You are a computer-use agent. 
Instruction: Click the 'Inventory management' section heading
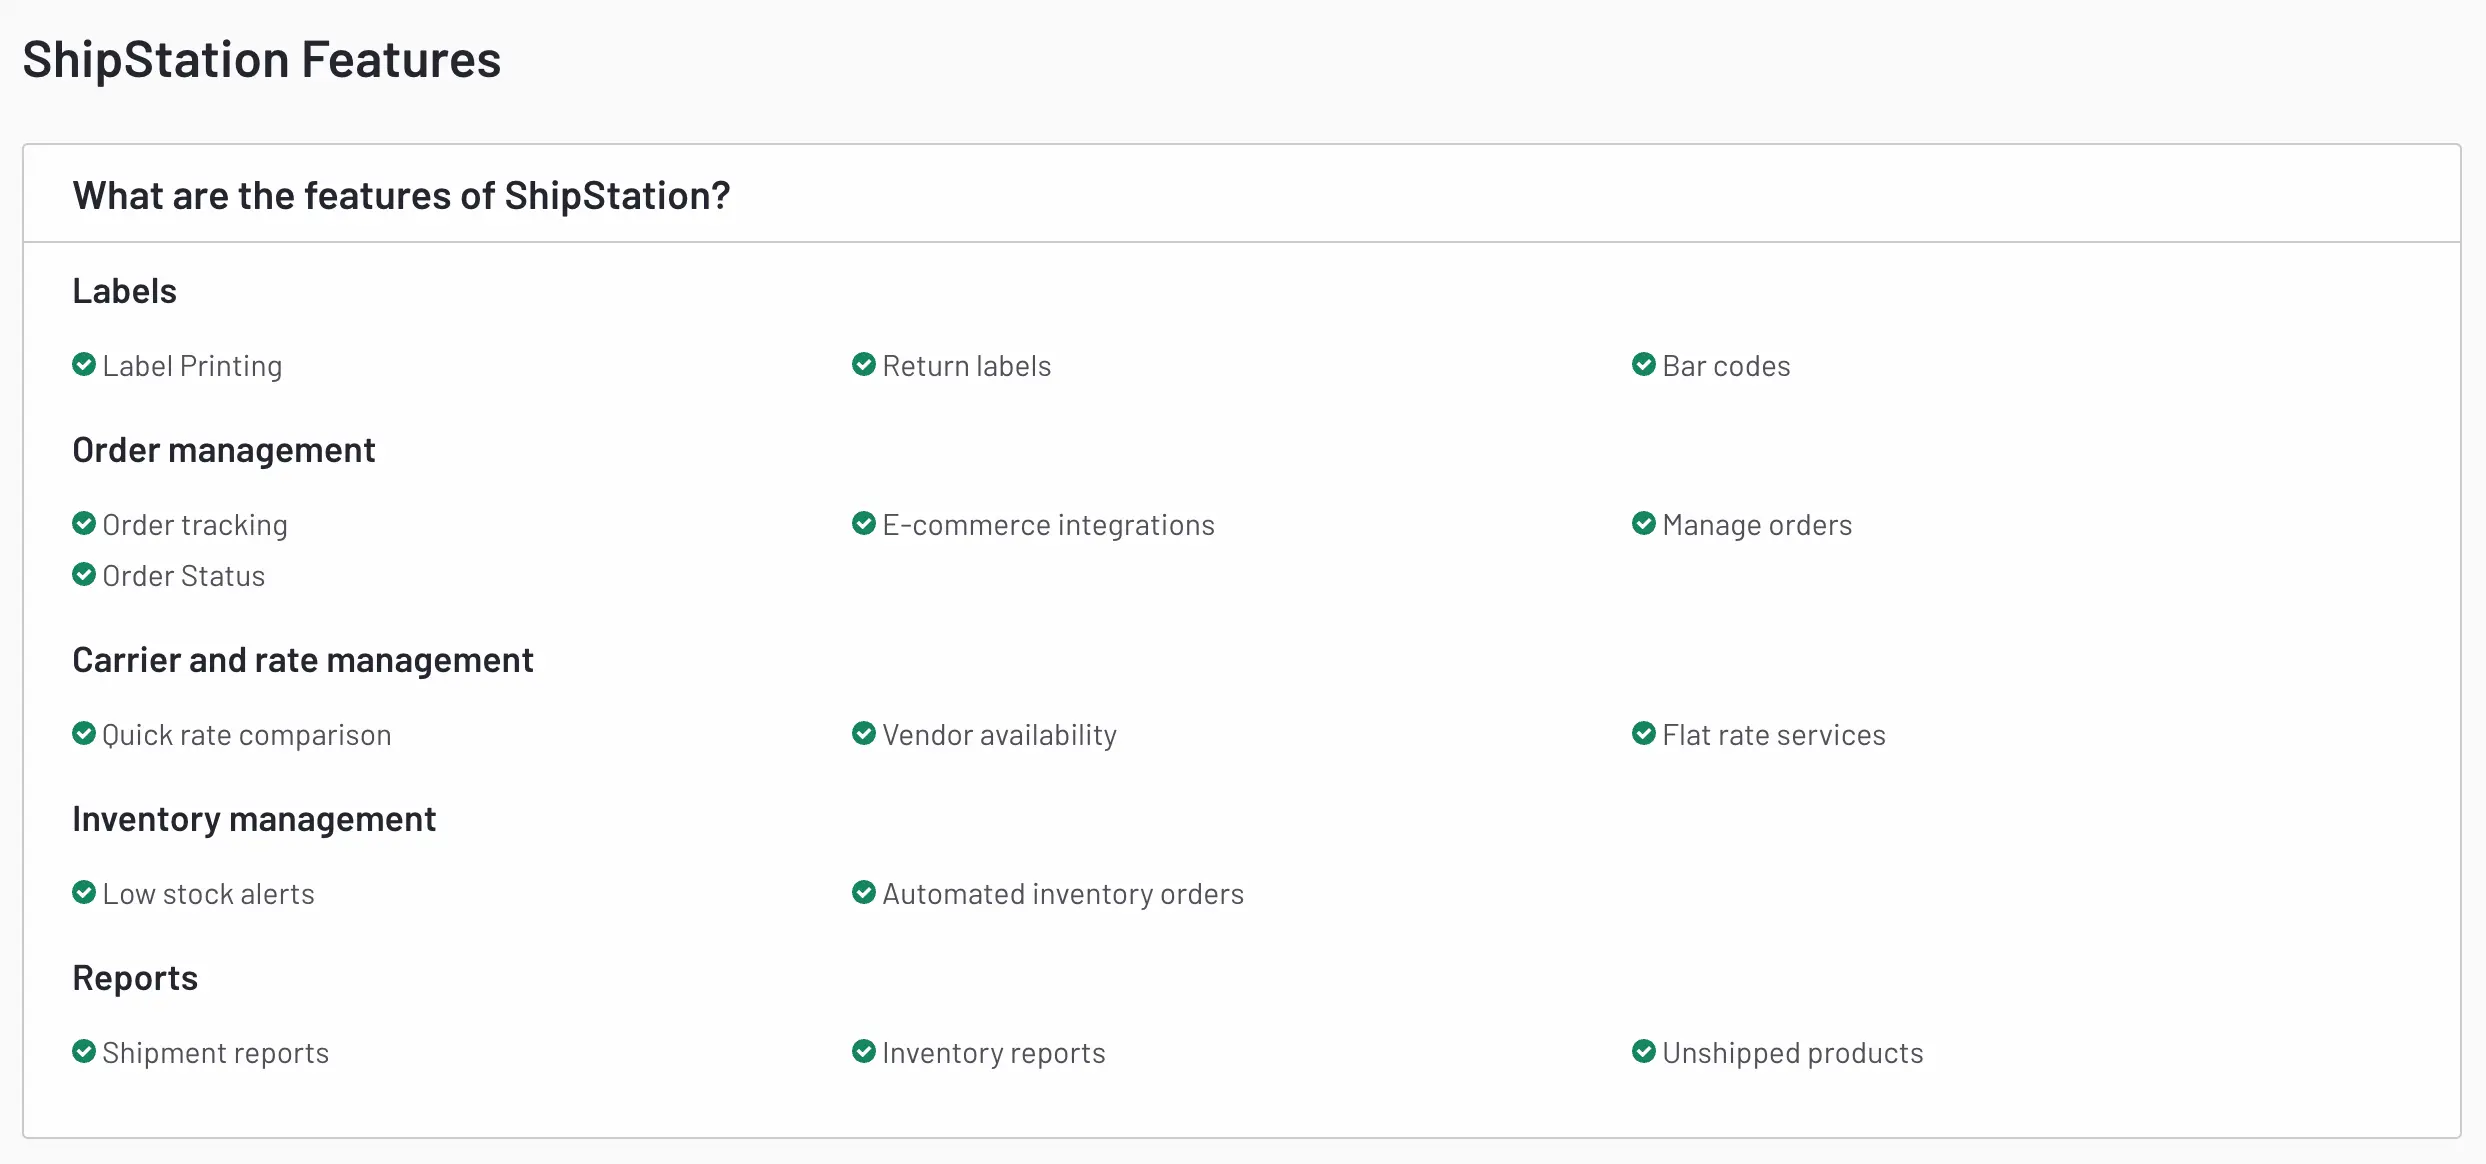tap(254, 820)
